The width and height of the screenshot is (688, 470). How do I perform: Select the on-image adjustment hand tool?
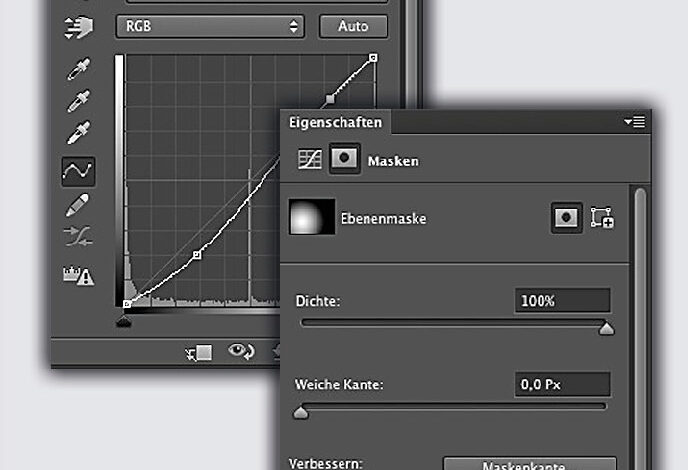coord(79,27)
